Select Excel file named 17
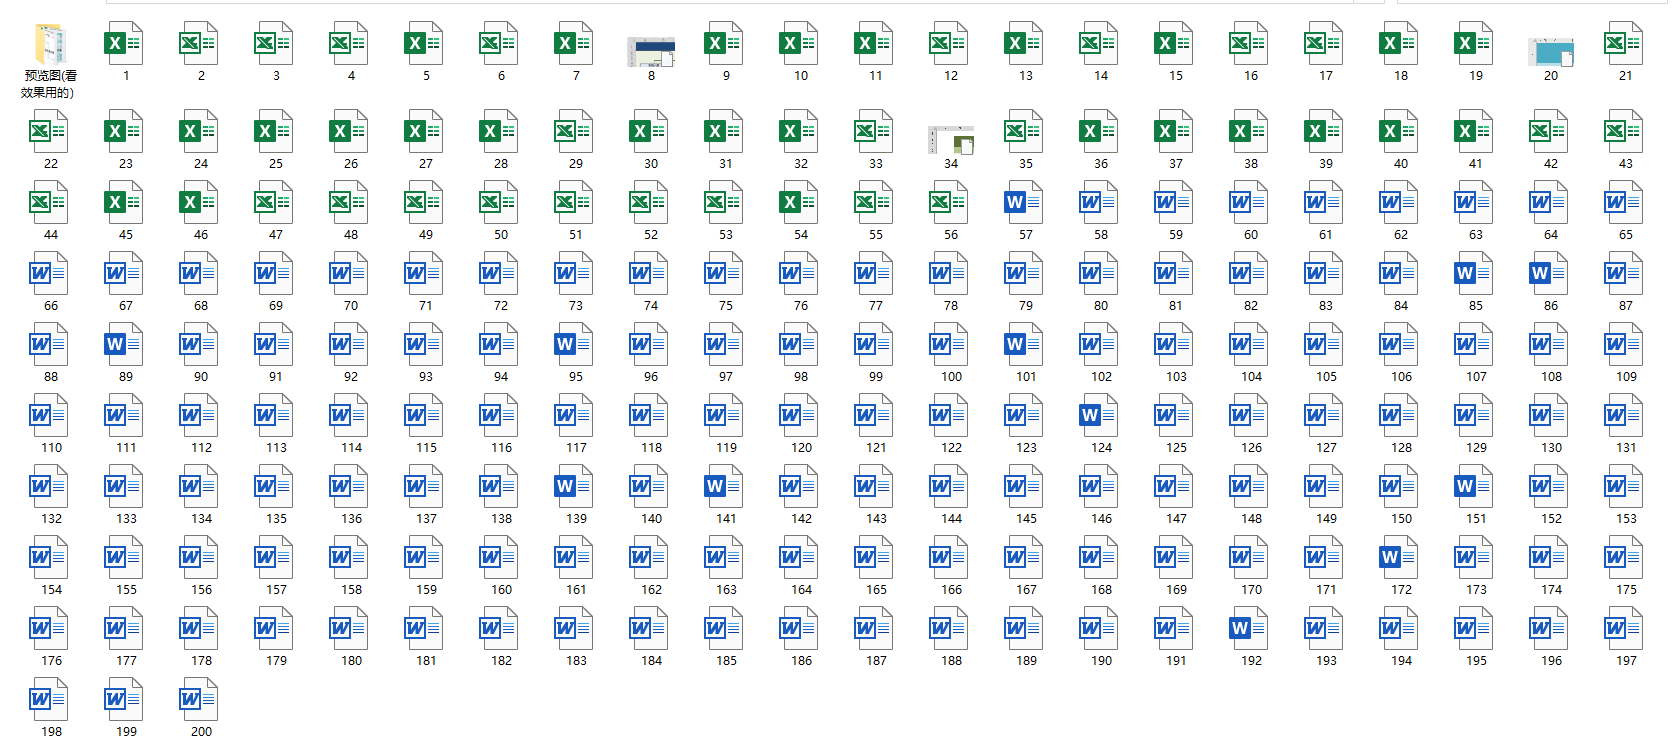Screen dimensions: 1672x749 [1325, 45]
